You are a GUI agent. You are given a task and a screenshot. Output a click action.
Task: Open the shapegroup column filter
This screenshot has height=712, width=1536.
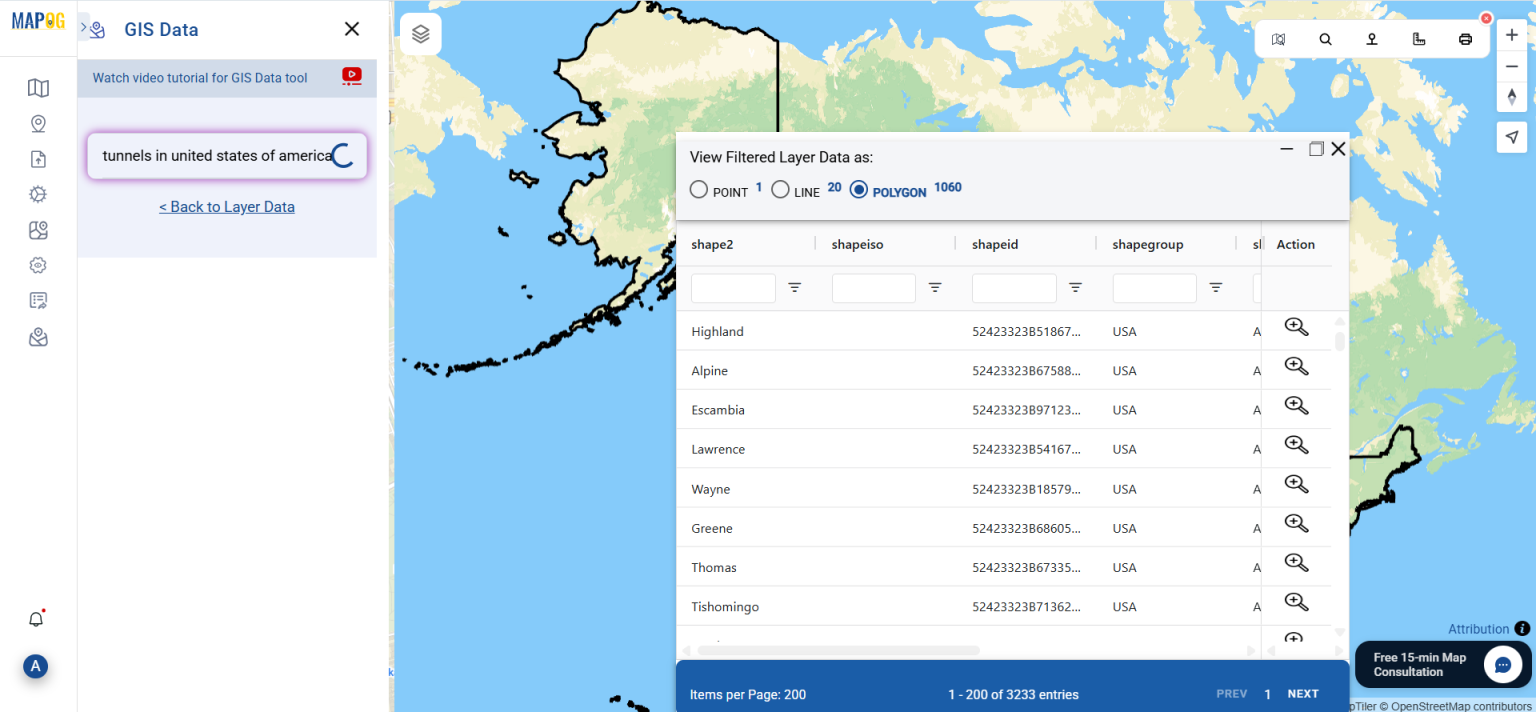pyautogui.click(x=1215, y=287)
